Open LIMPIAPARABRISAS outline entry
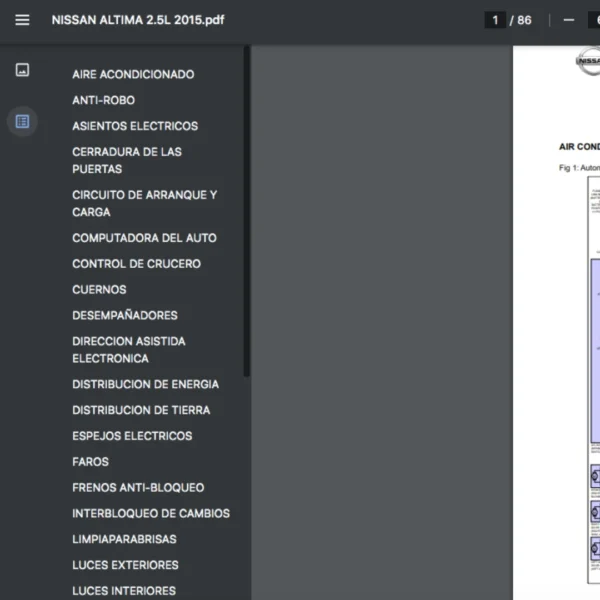The height and width of the screenshot is (600, 600). [x=124, y=539]
